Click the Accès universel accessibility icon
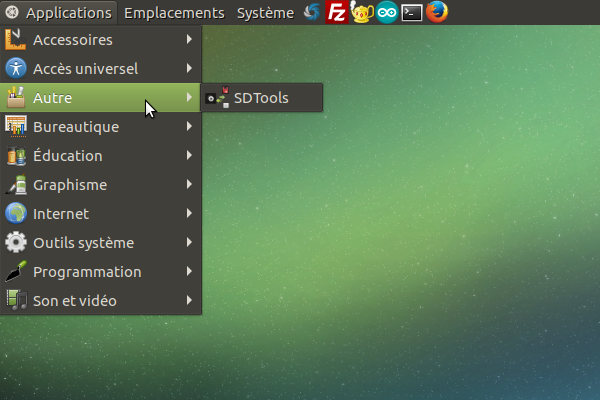 [16, 69]
